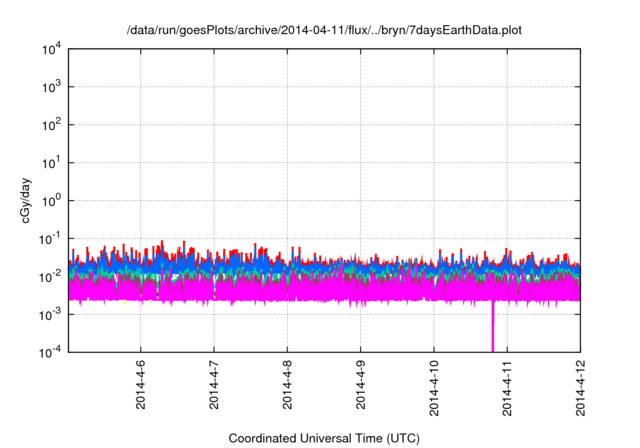Click the plot file path title
The width and height of the screenshot is (640, 448).
pos(324,30)
